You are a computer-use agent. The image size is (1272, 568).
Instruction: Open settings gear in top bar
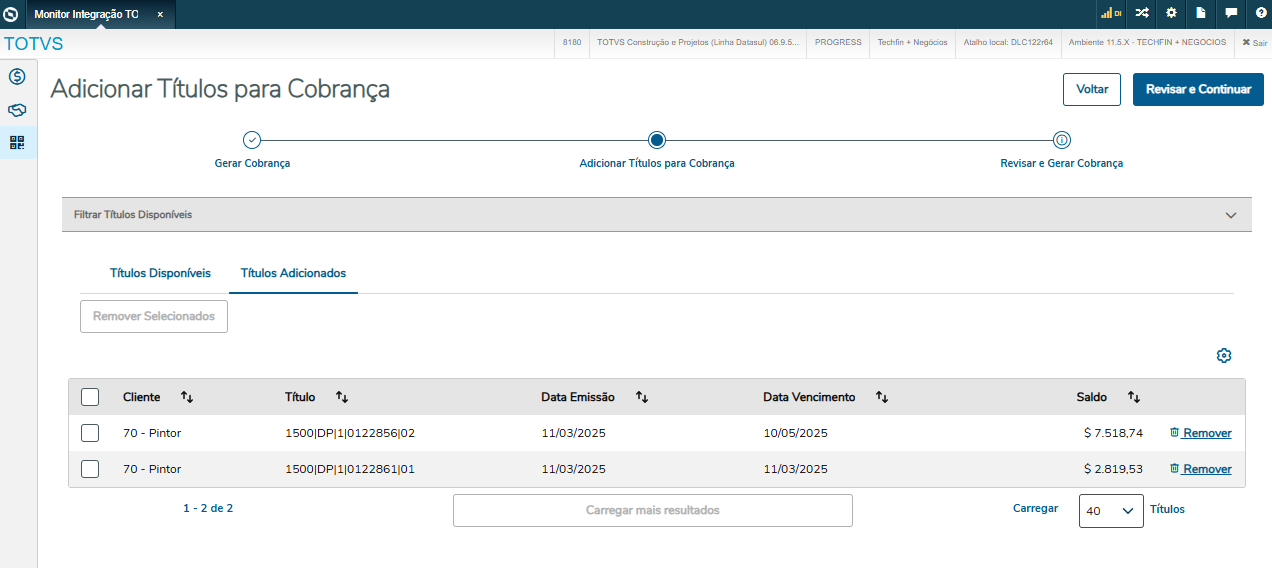(x=1171, y=14)
